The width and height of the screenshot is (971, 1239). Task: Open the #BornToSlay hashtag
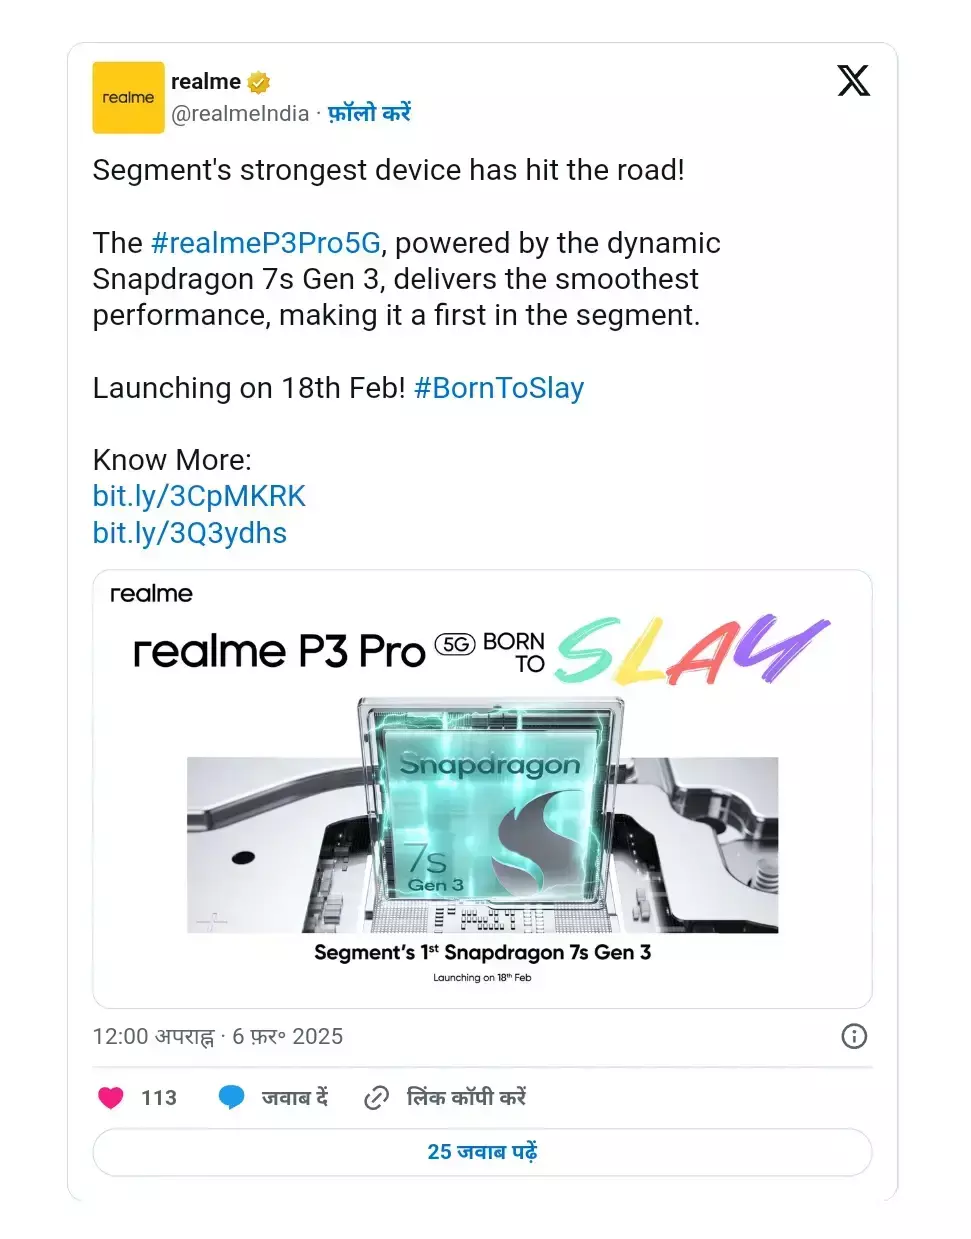[x=499, y=388]
